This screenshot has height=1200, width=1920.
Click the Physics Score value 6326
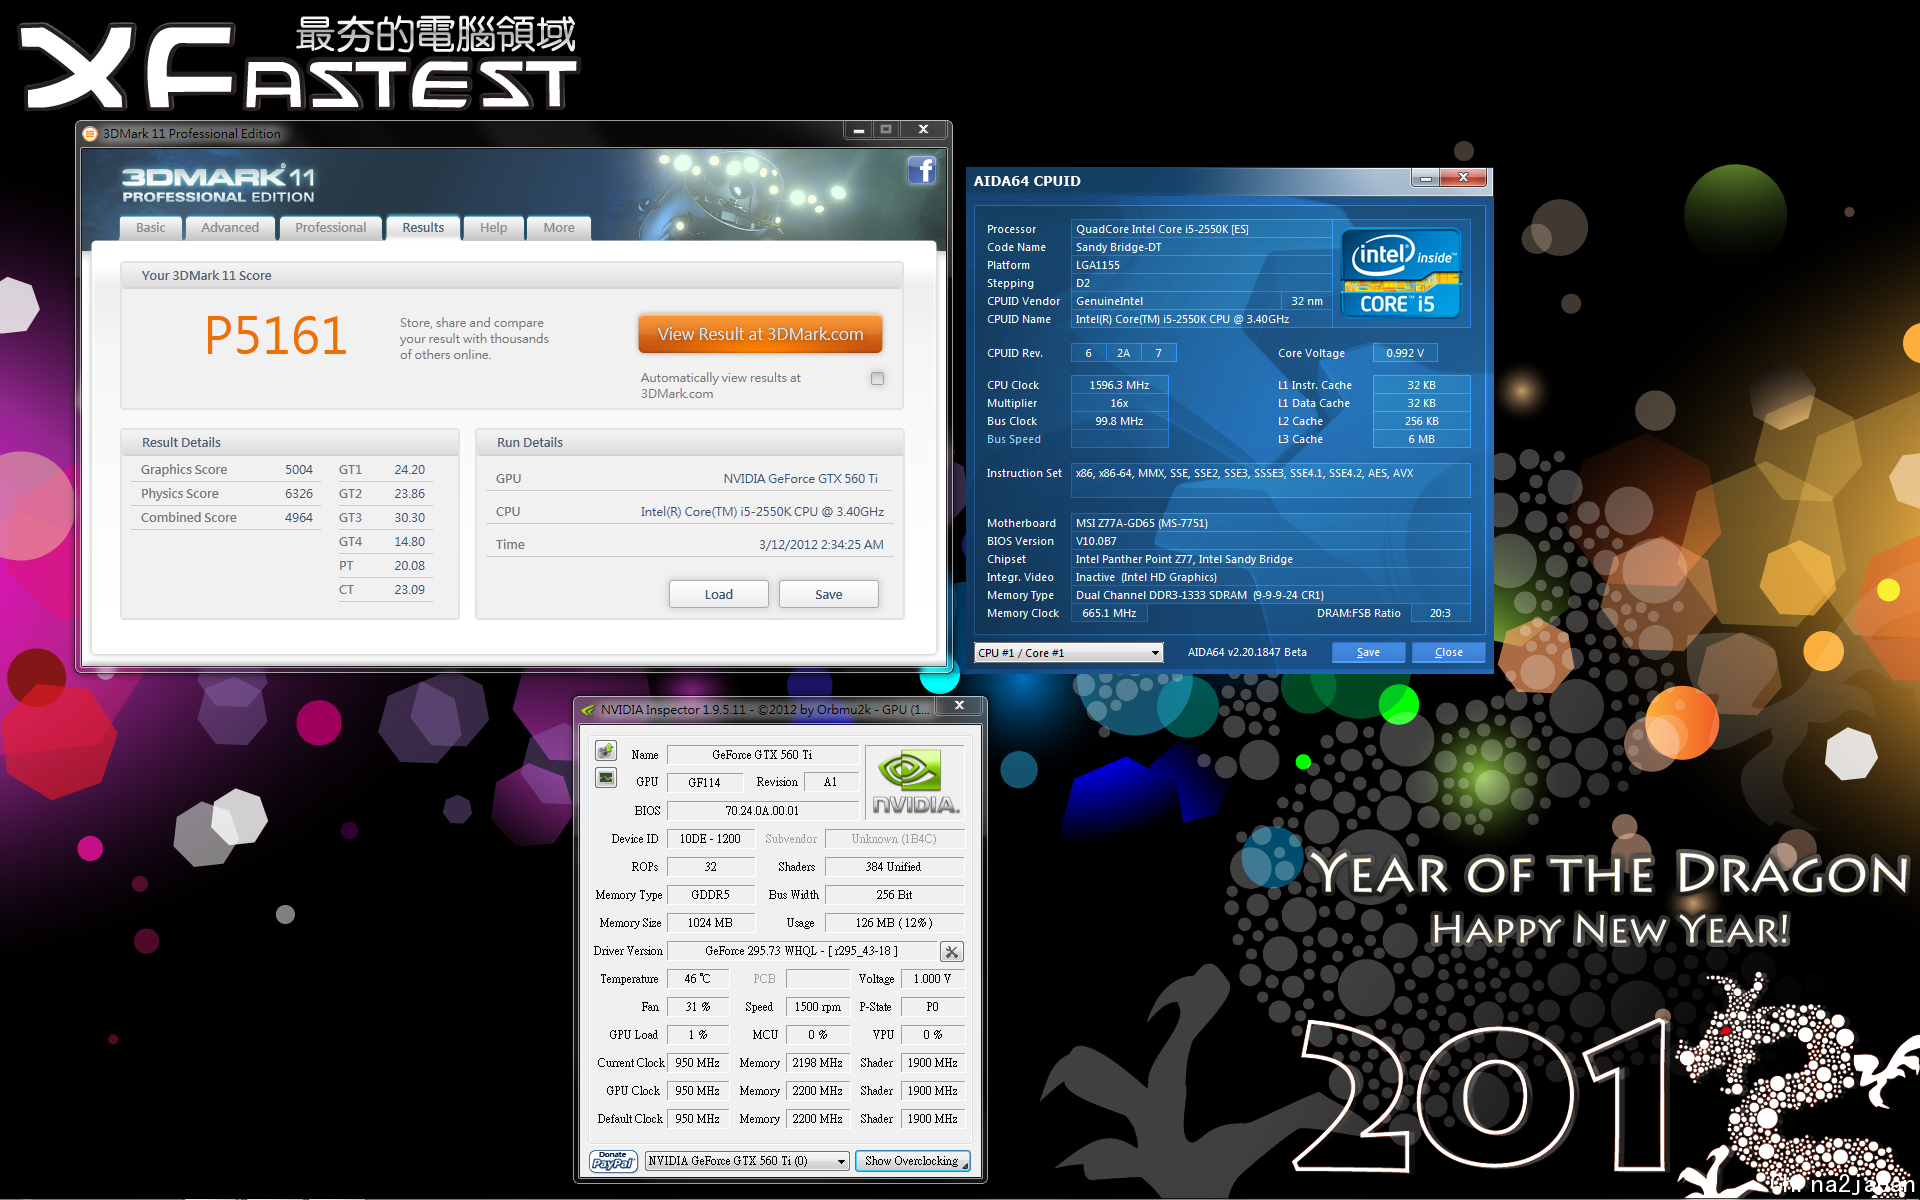pos(299,494)
